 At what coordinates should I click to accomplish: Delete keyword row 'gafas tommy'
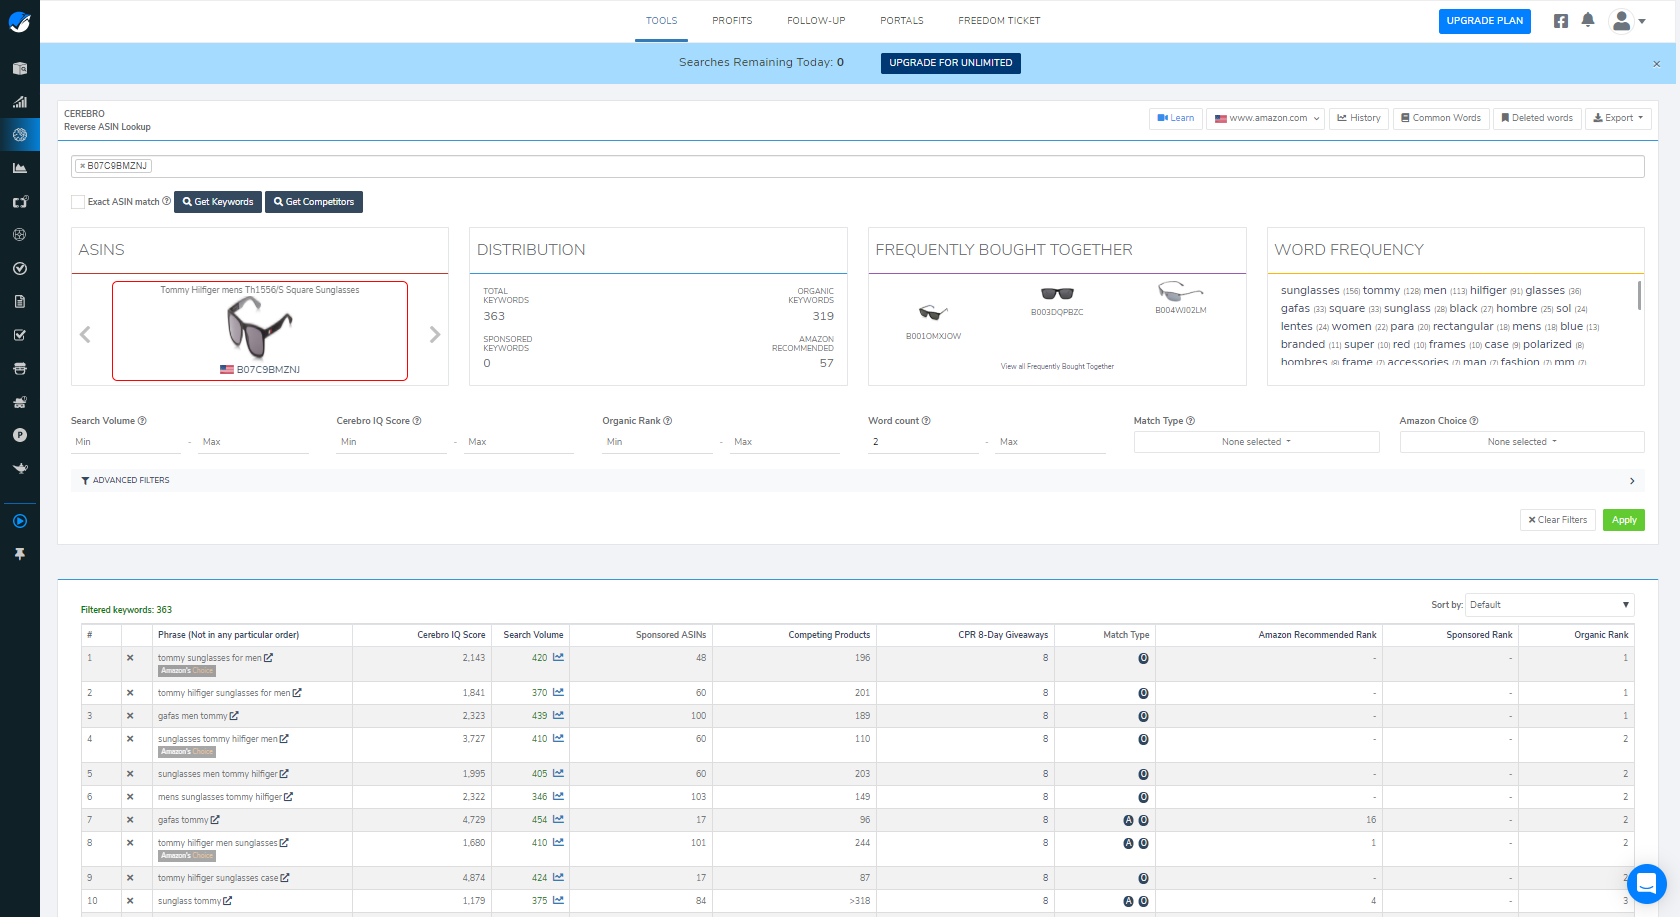pos(130,820)
